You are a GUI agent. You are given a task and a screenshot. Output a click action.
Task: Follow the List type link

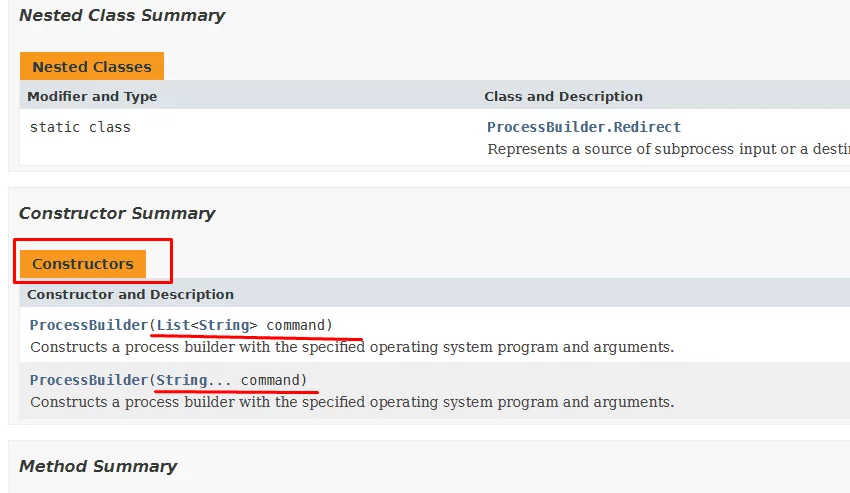pos(173,325)
